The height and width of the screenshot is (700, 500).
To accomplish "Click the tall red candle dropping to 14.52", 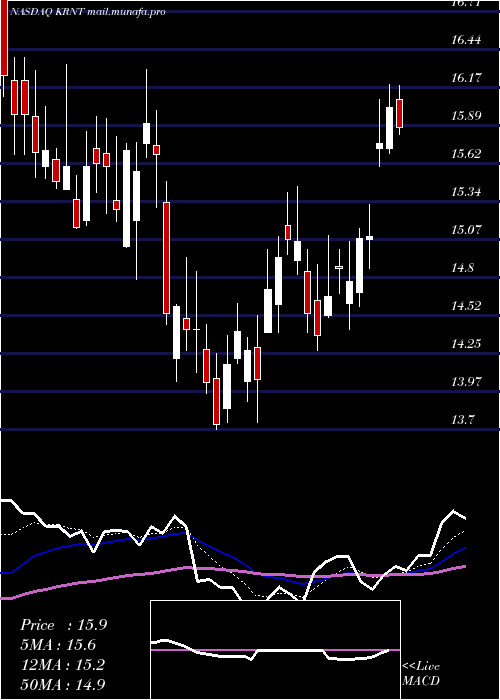I will pos(166,258).
